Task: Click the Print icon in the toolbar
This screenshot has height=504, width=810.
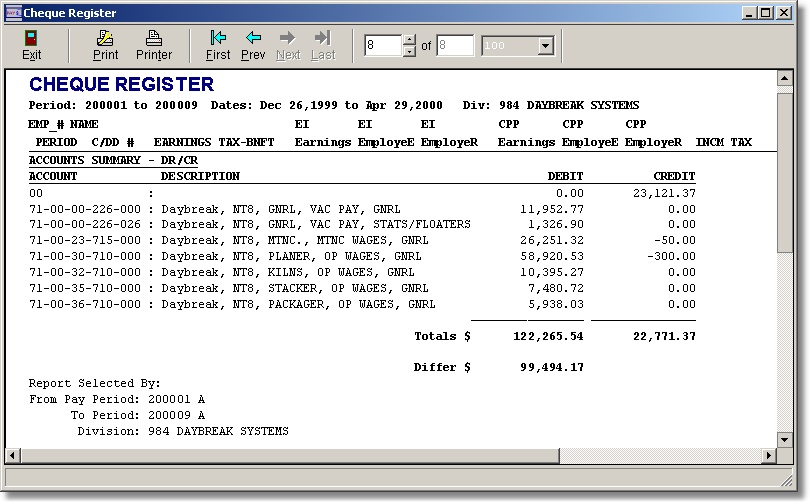Action: click(105, 45)
